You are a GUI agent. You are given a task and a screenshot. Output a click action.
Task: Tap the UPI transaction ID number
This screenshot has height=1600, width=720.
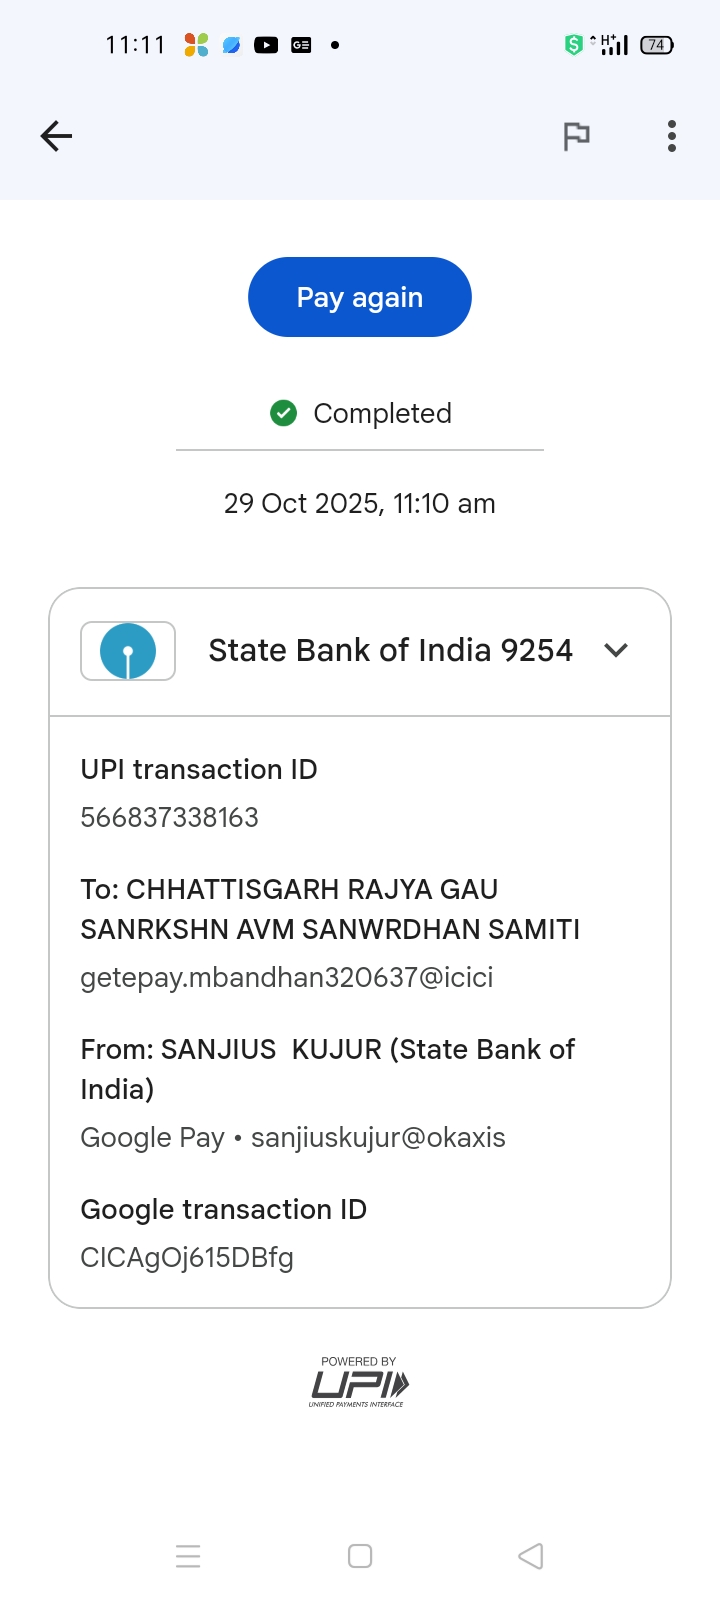tap(170, 818)
